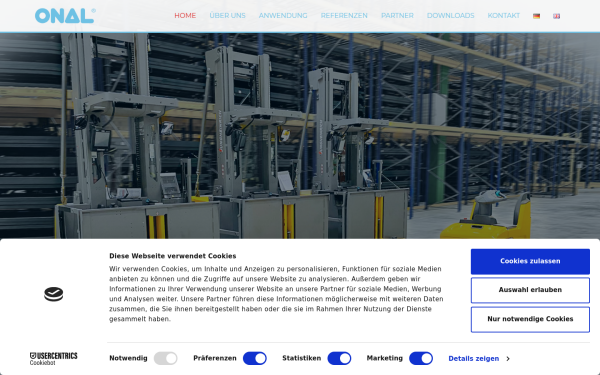
Task: Open the ANWENDUNG menu item
Action: pos(283,16)
